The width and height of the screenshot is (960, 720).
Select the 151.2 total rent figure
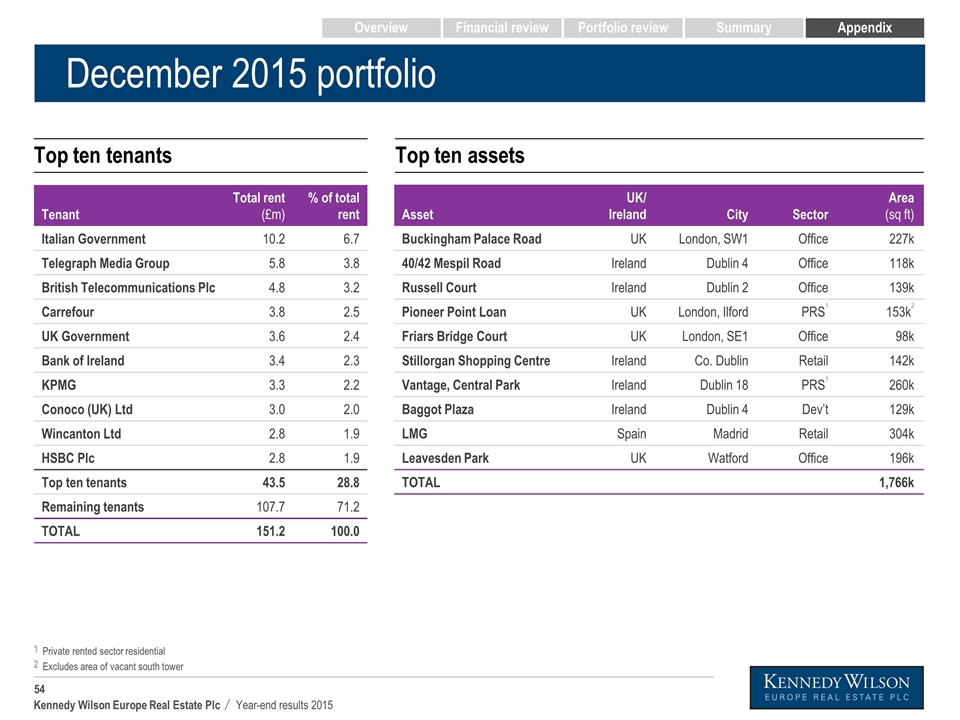pos(271,531)
